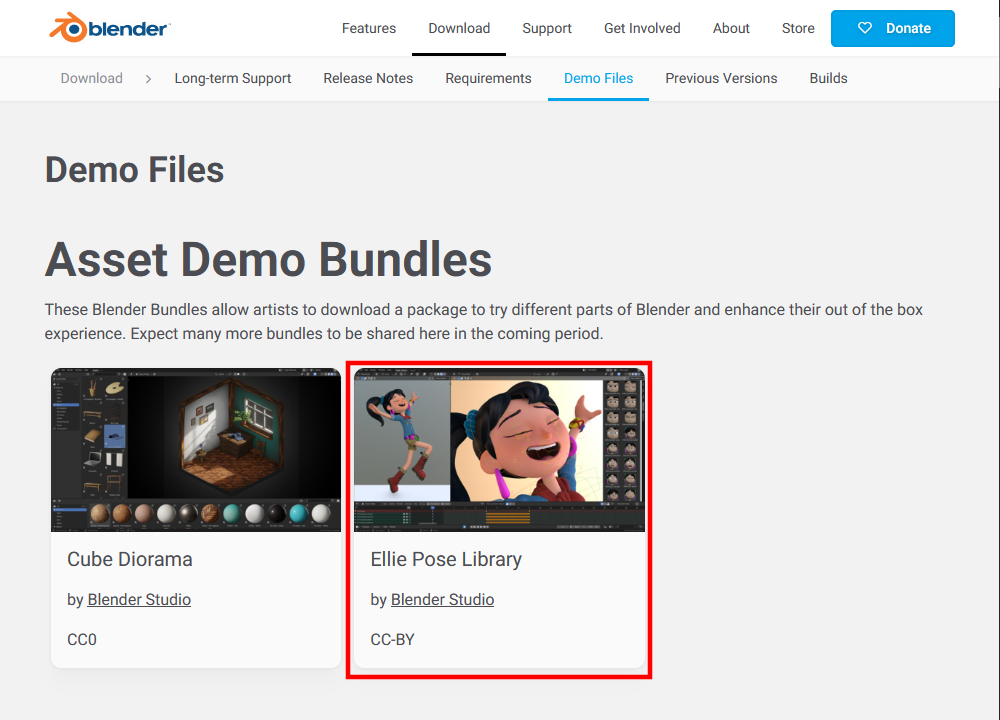
Task: Open the Previous Versions tab
Action: click(x=721, y=78)
